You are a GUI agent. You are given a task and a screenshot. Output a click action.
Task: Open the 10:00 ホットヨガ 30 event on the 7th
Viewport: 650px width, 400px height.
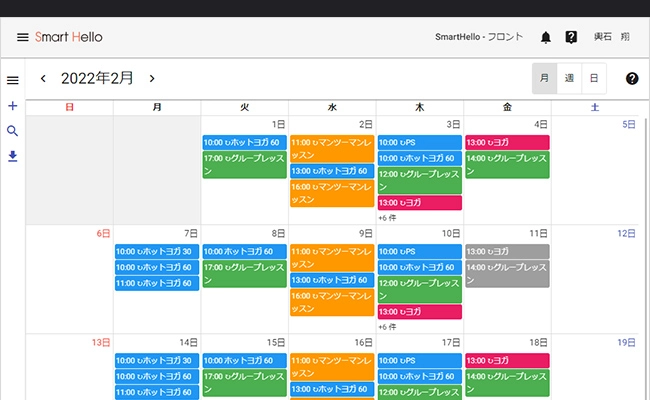[x=157, y=252]
